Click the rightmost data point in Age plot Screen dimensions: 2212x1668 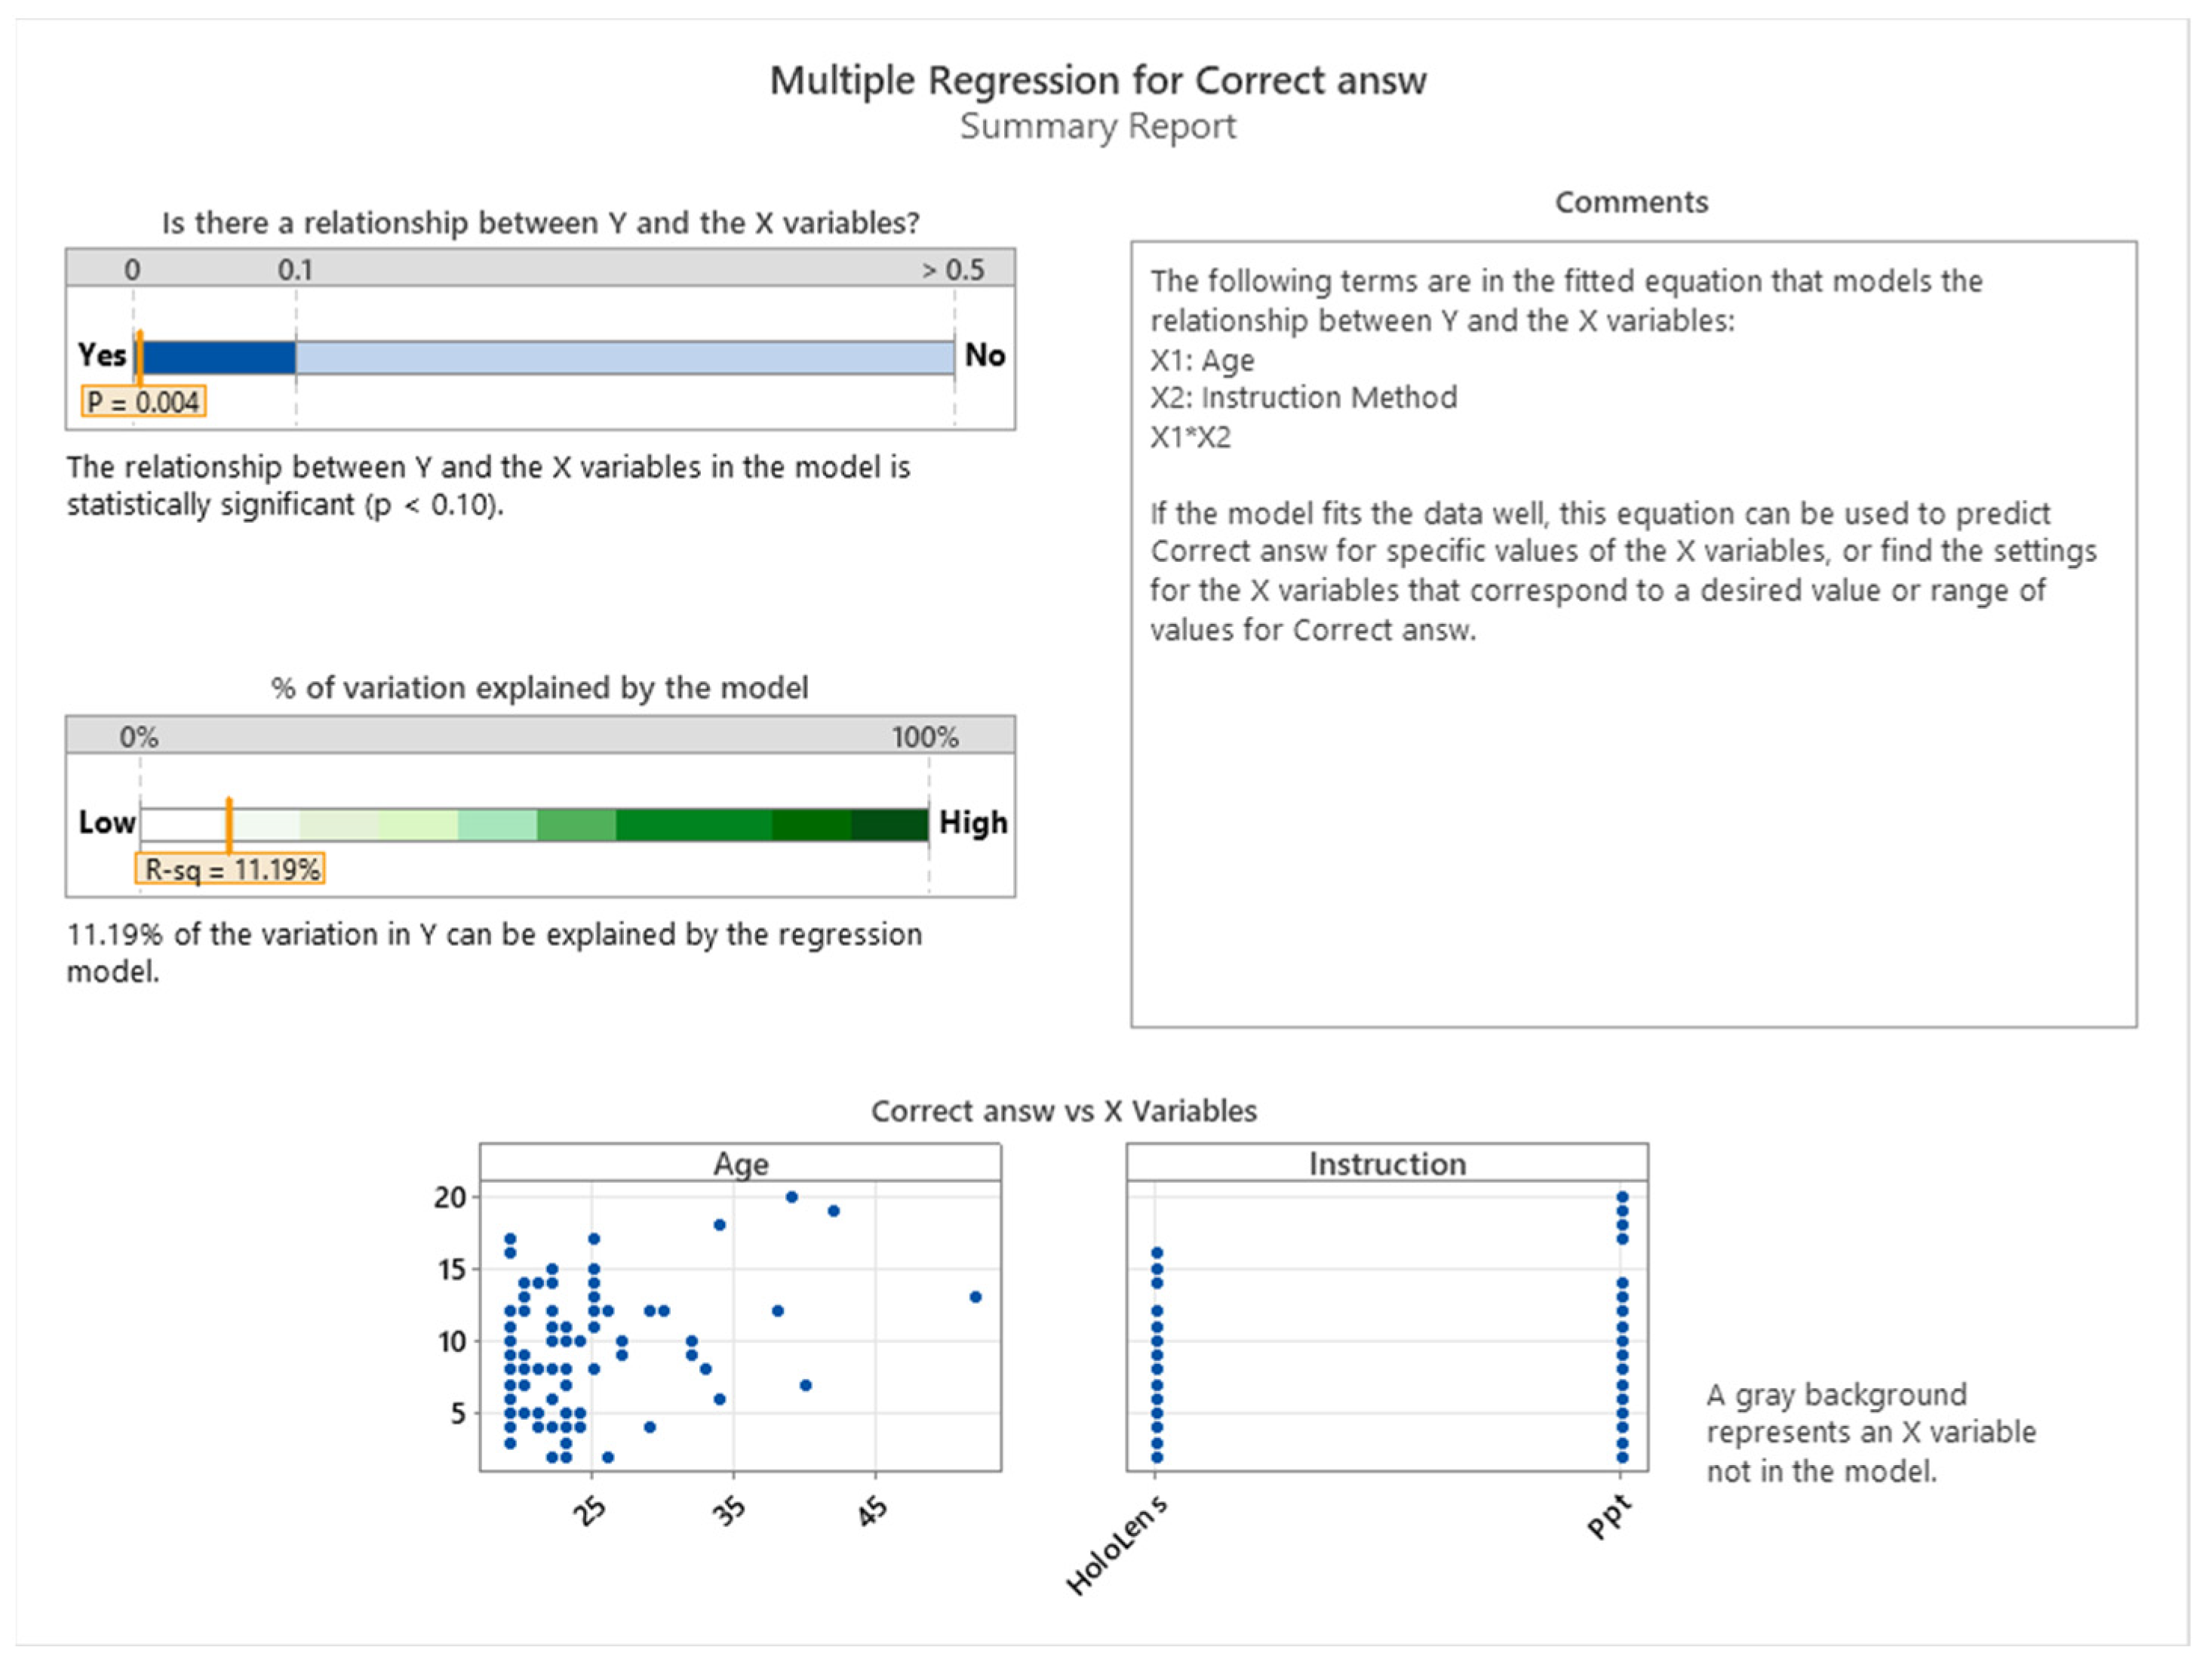click(x=976, y=1297)
